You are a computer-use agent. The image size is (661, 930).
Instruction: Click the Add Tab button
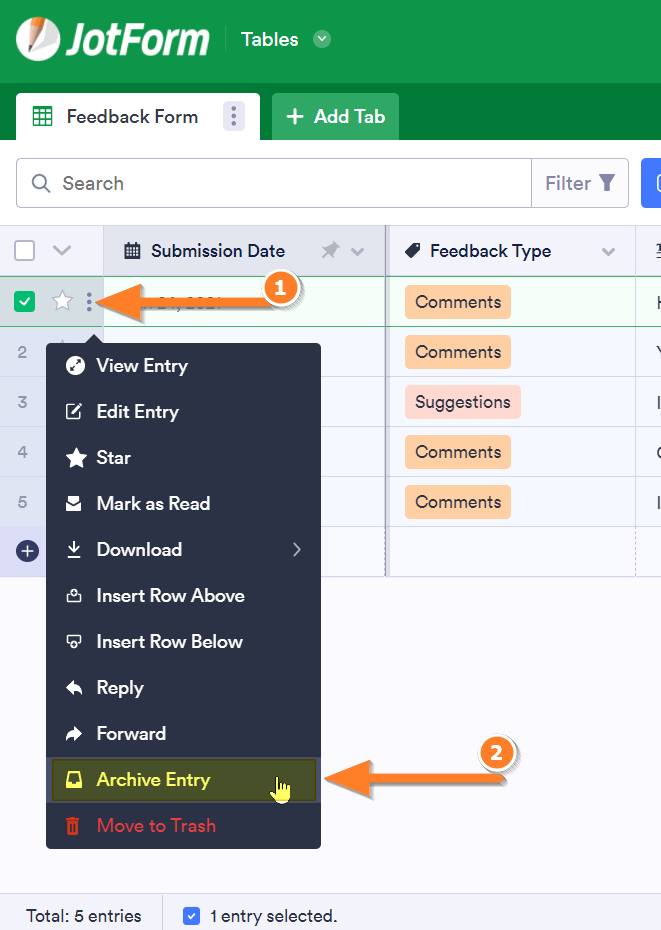(335, 116)
